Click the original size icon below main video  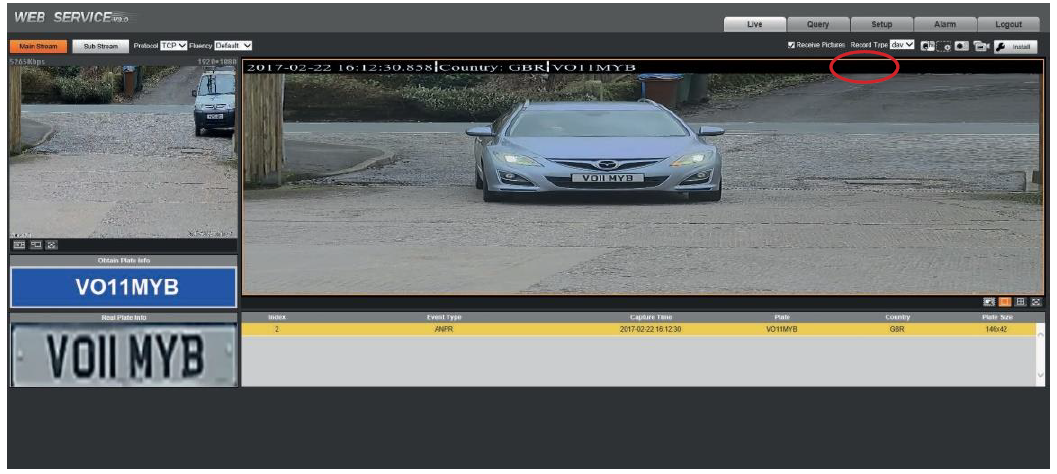click(990, 302)
